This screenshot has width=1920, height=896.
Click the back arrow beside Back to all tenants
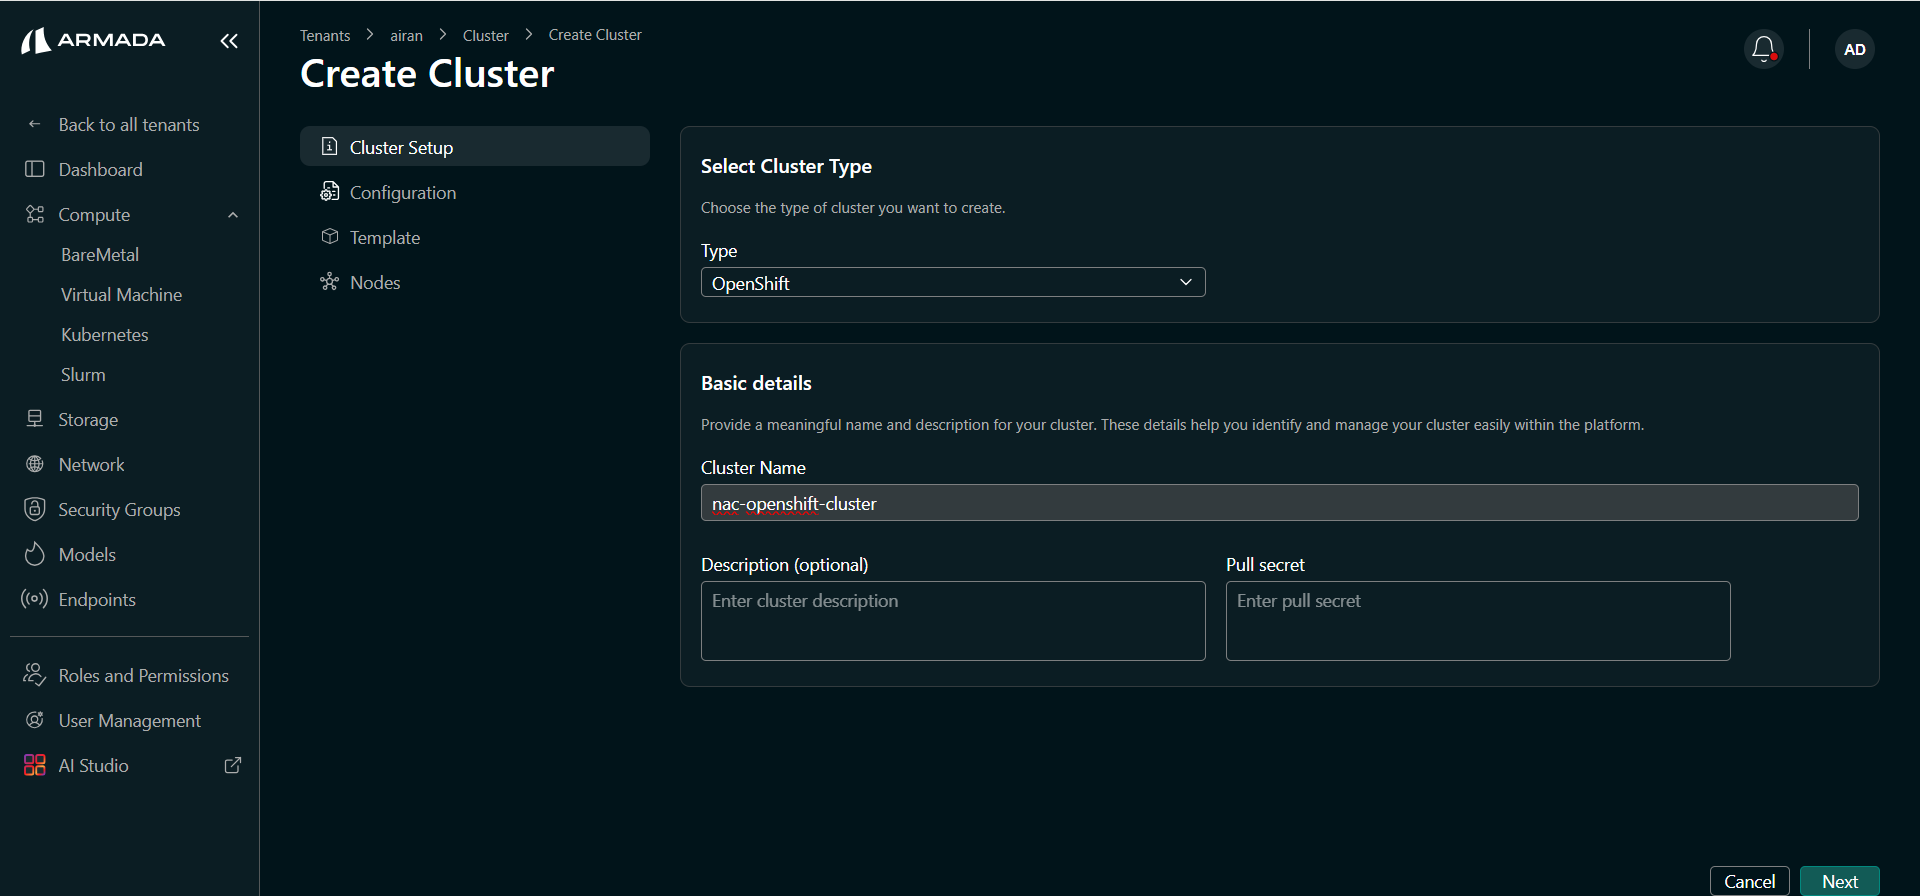click(x=35, y=124)
